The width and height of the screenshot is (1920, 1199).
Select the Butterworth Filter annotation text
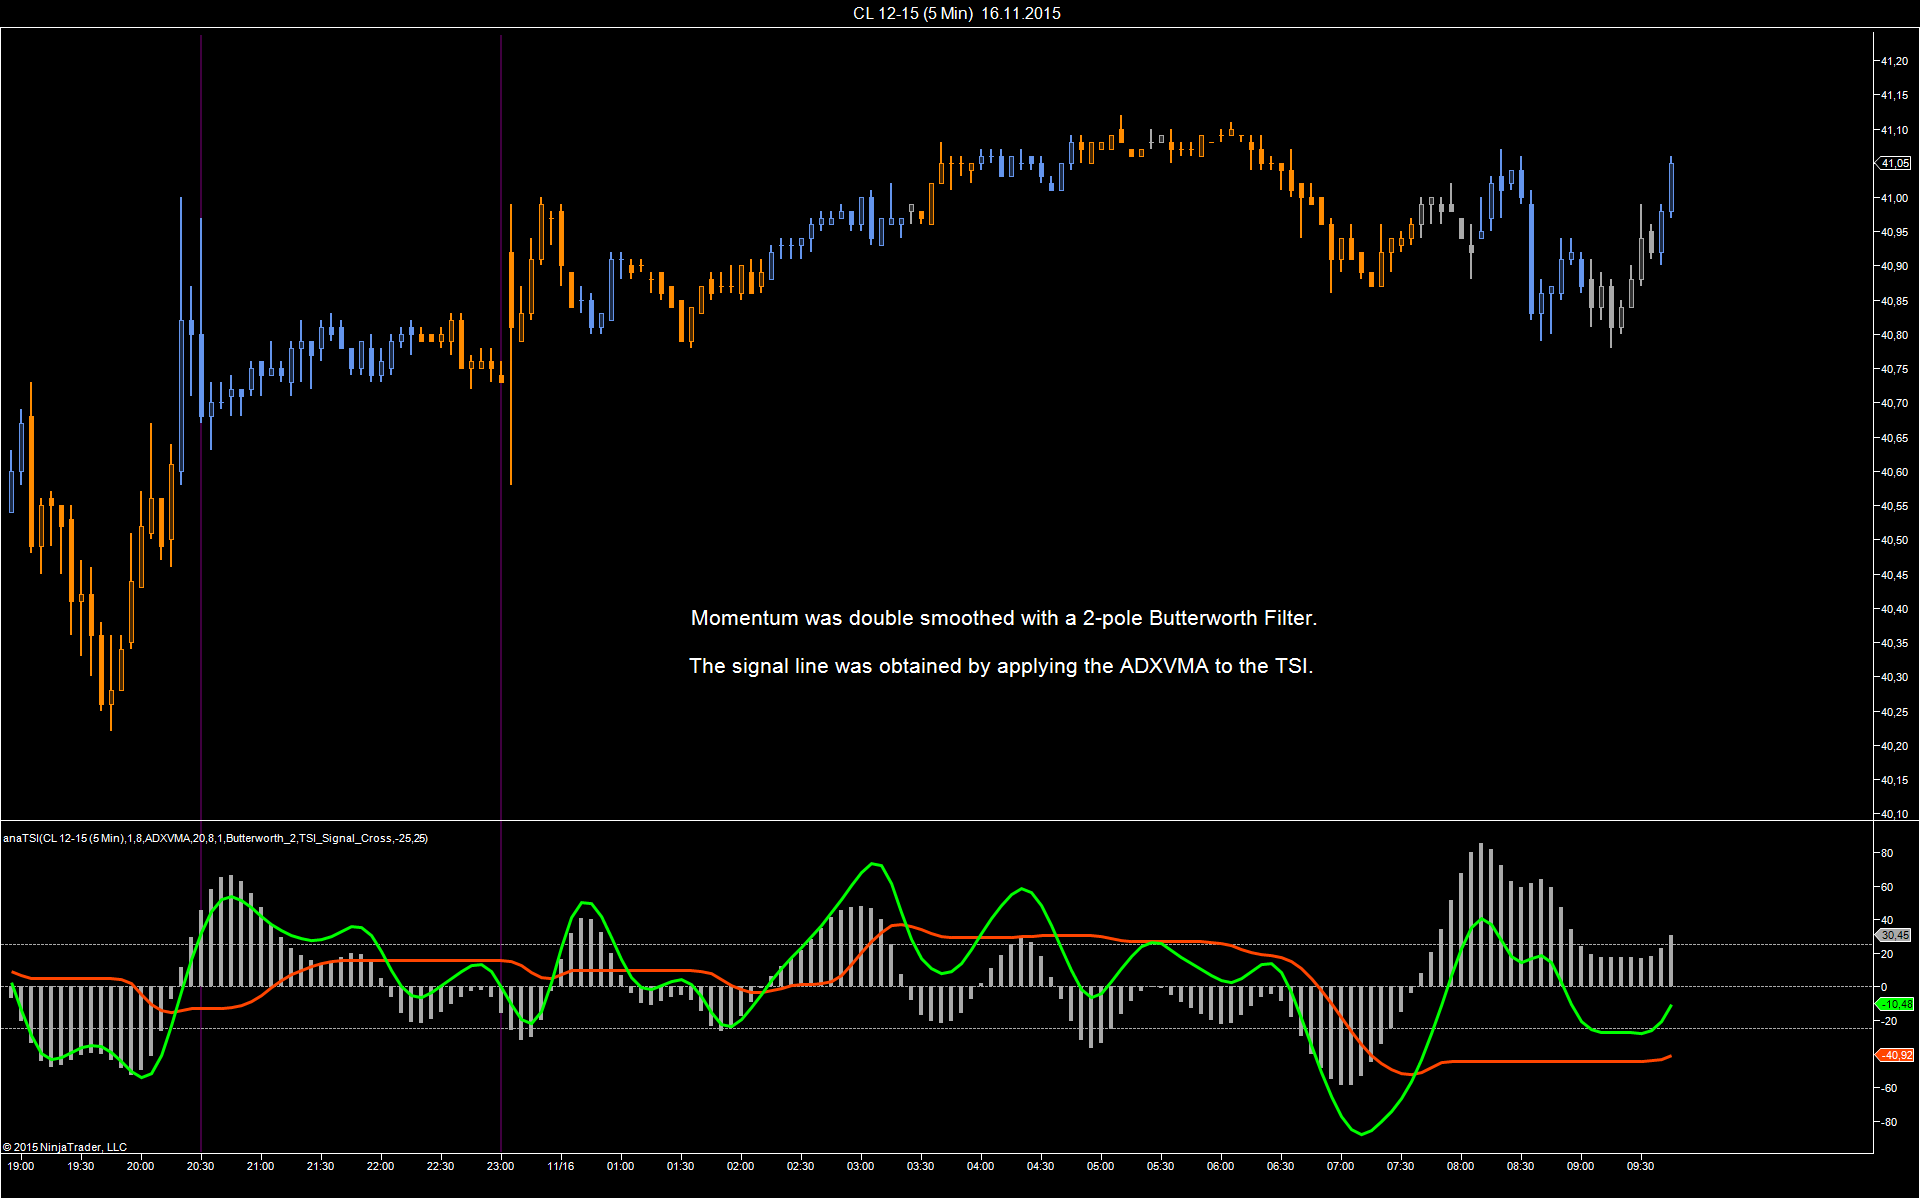coord(1004,618)
